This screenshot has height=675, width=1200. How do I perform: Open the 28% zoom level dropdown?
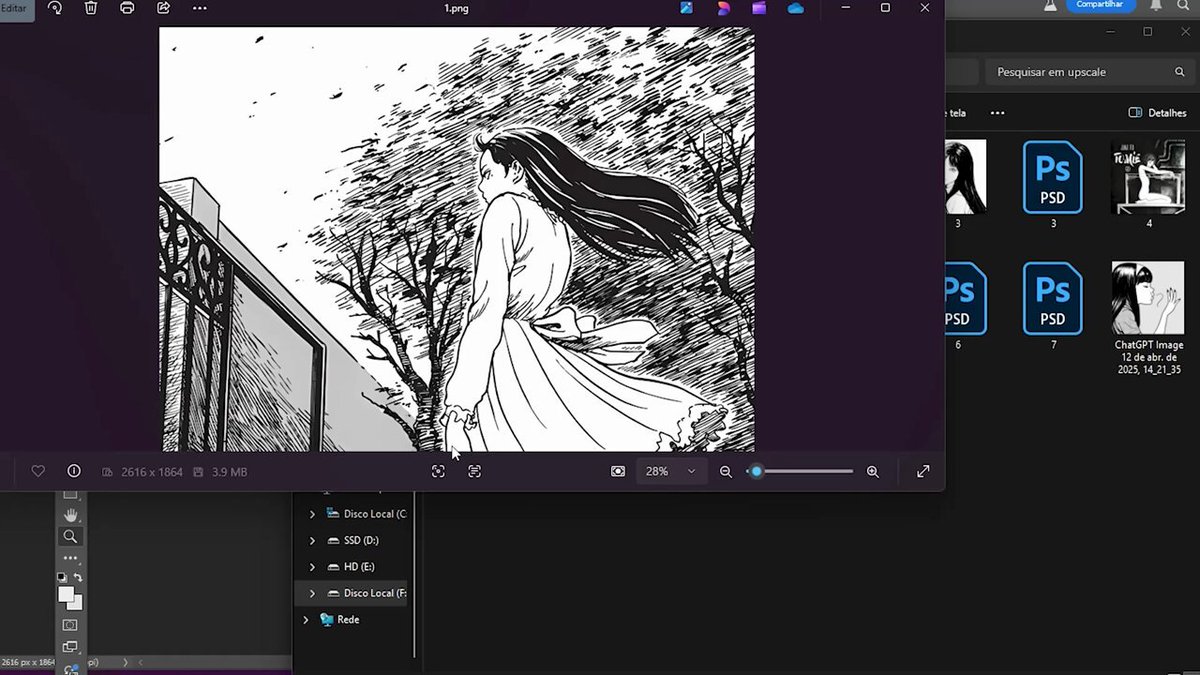click(671, 471)
